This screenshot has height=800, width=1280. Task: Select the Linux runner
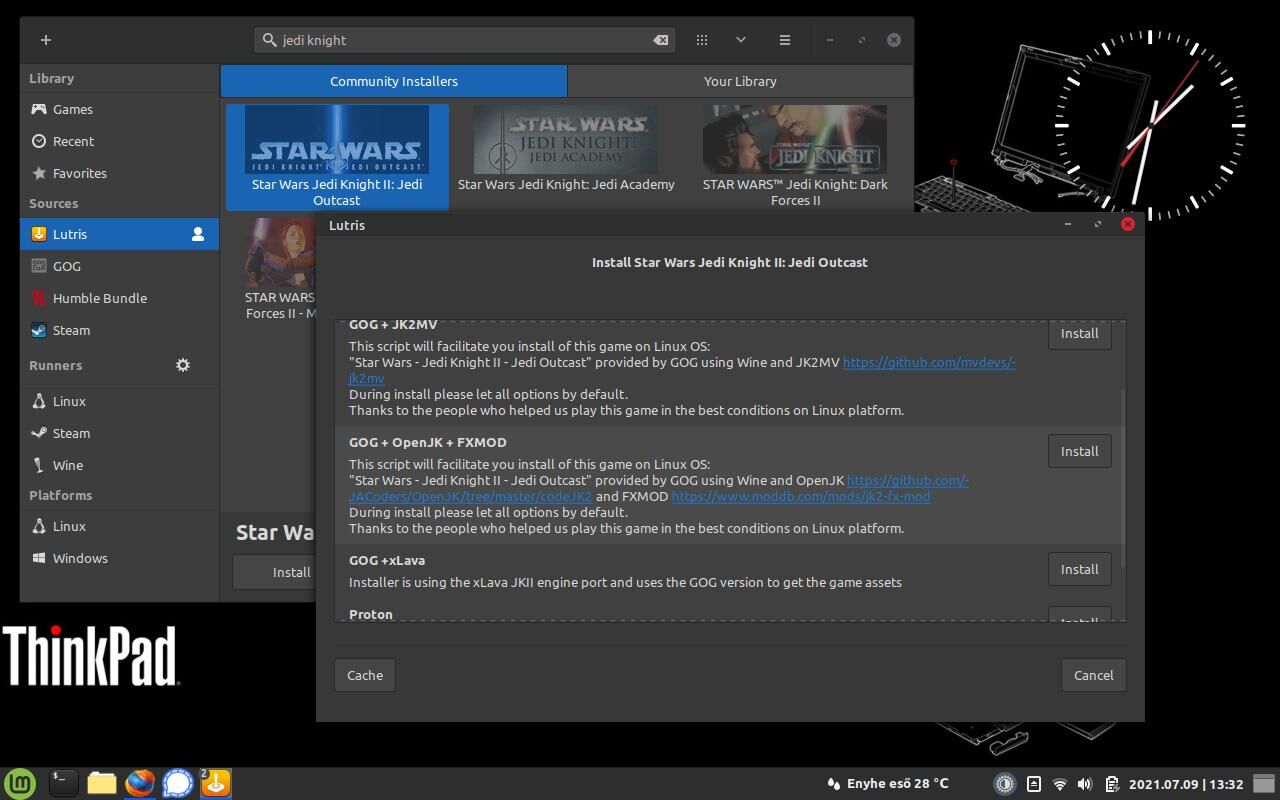(x=119, y=401)
